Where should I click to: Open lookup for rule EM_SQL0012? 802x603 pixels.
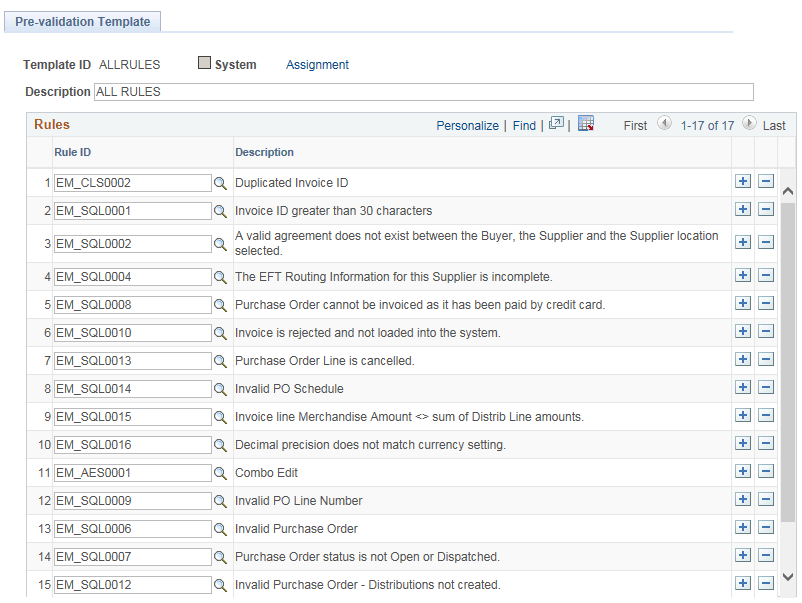coord(220,585)
